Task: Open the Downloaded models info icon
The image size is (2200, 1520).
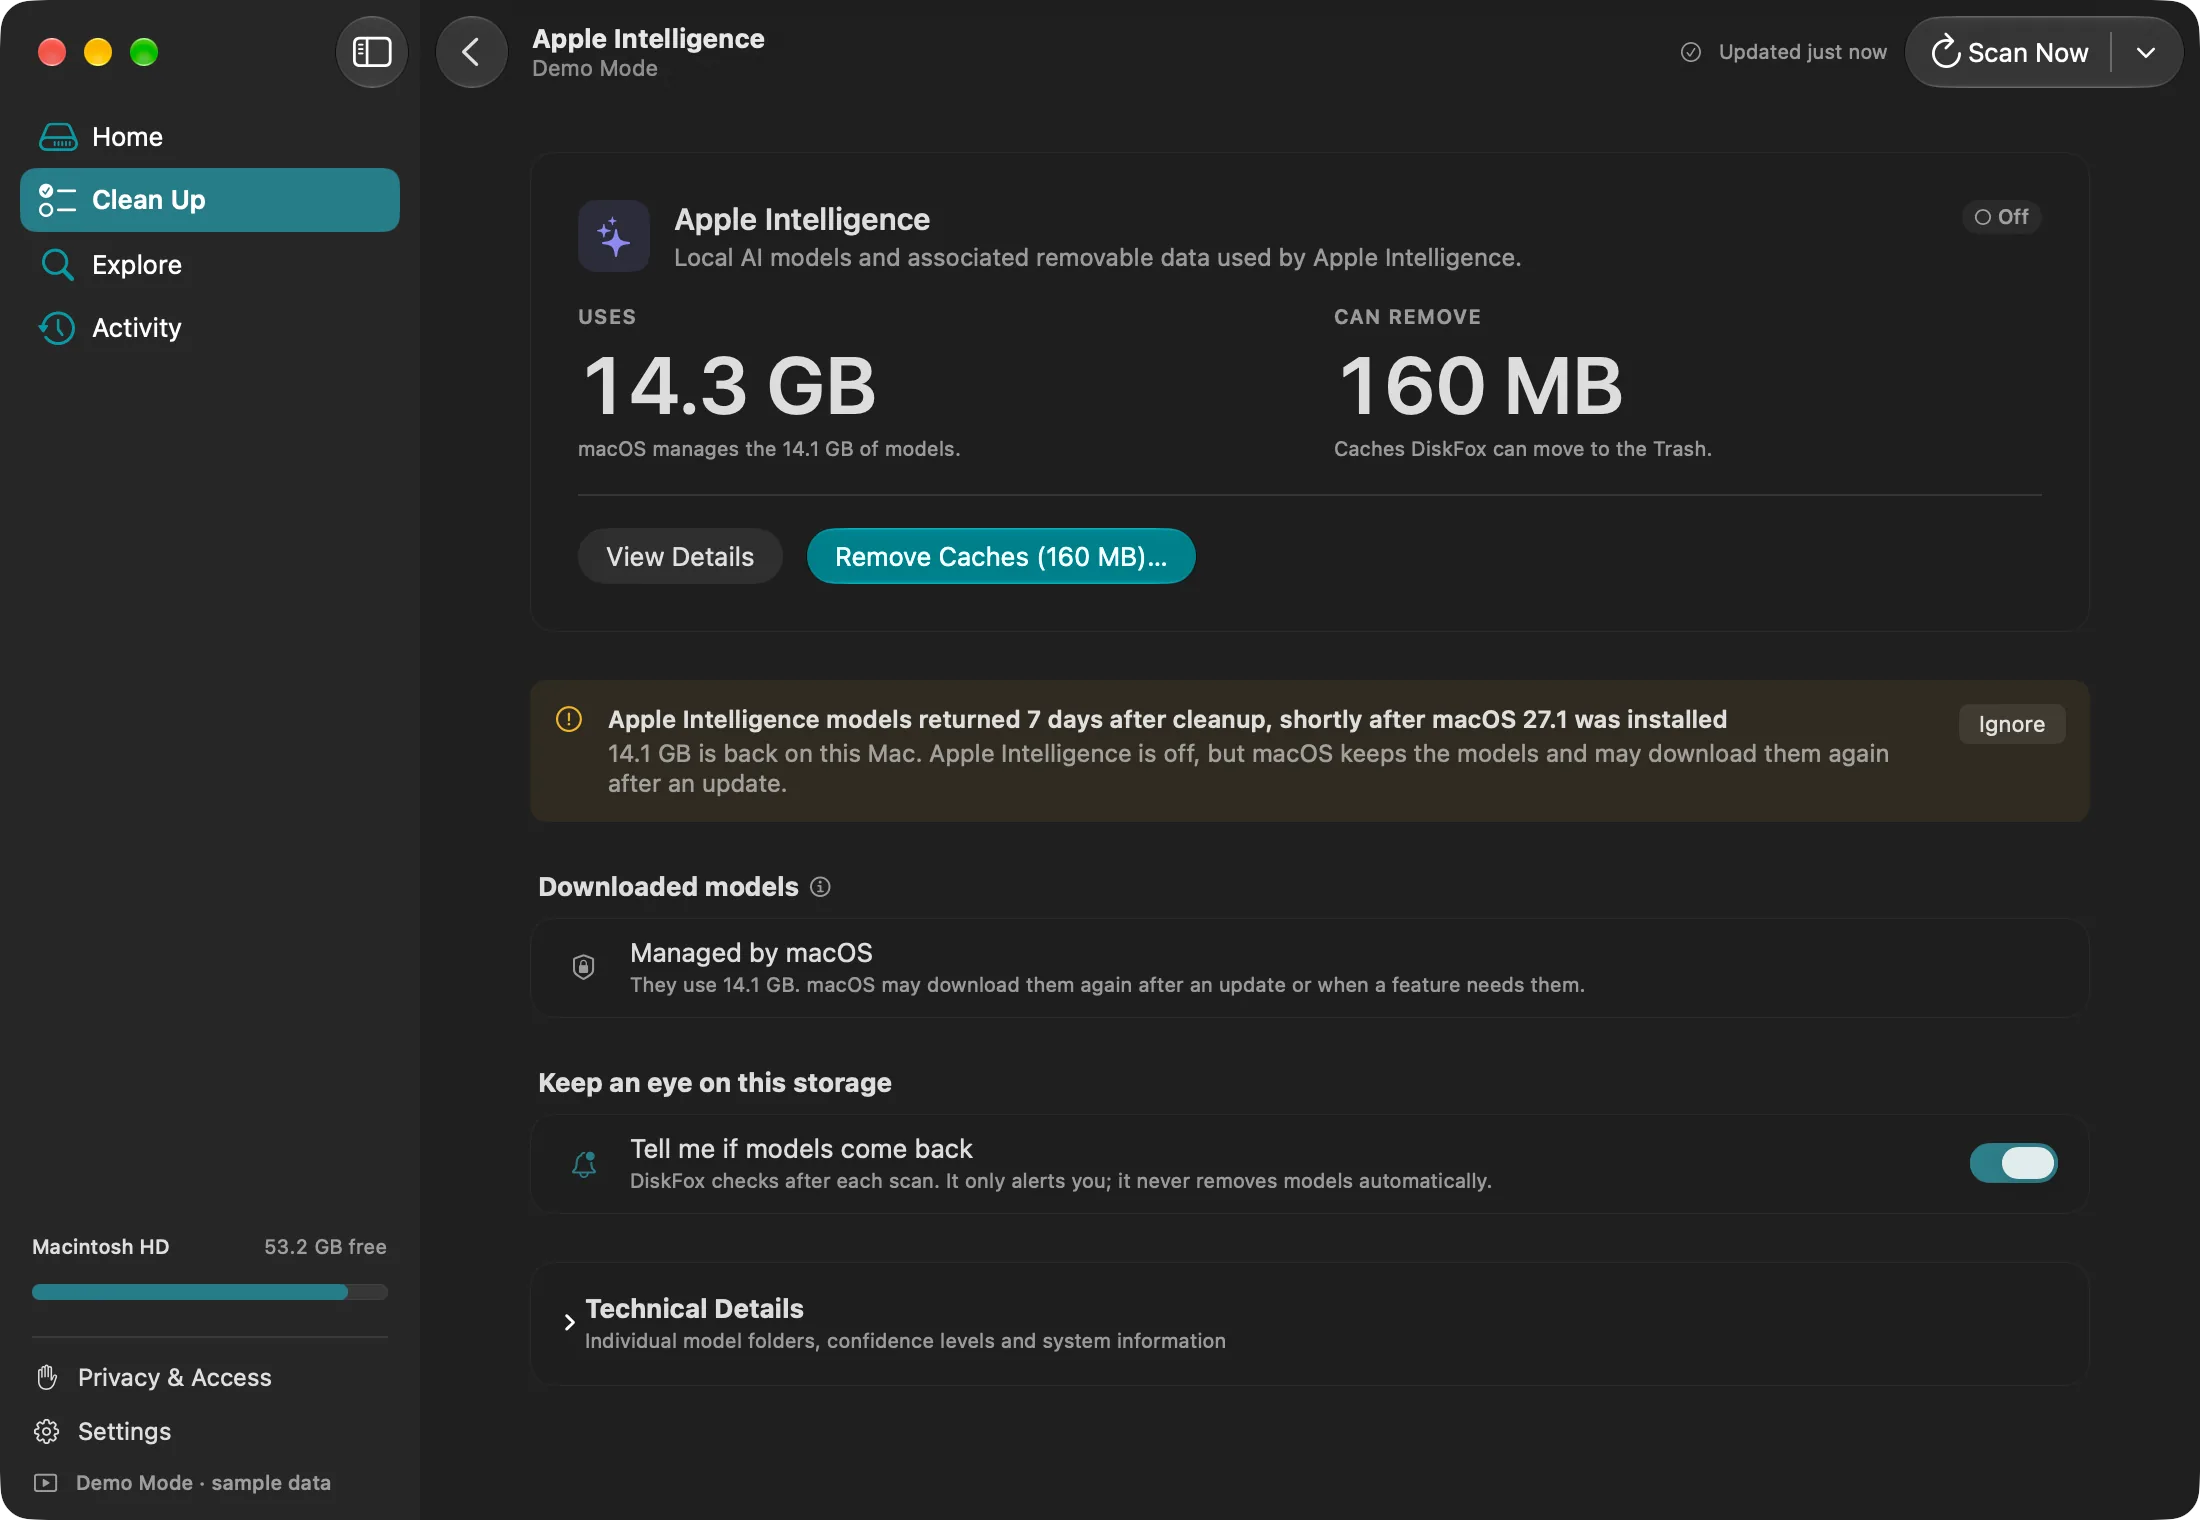Action: (820, 887)
